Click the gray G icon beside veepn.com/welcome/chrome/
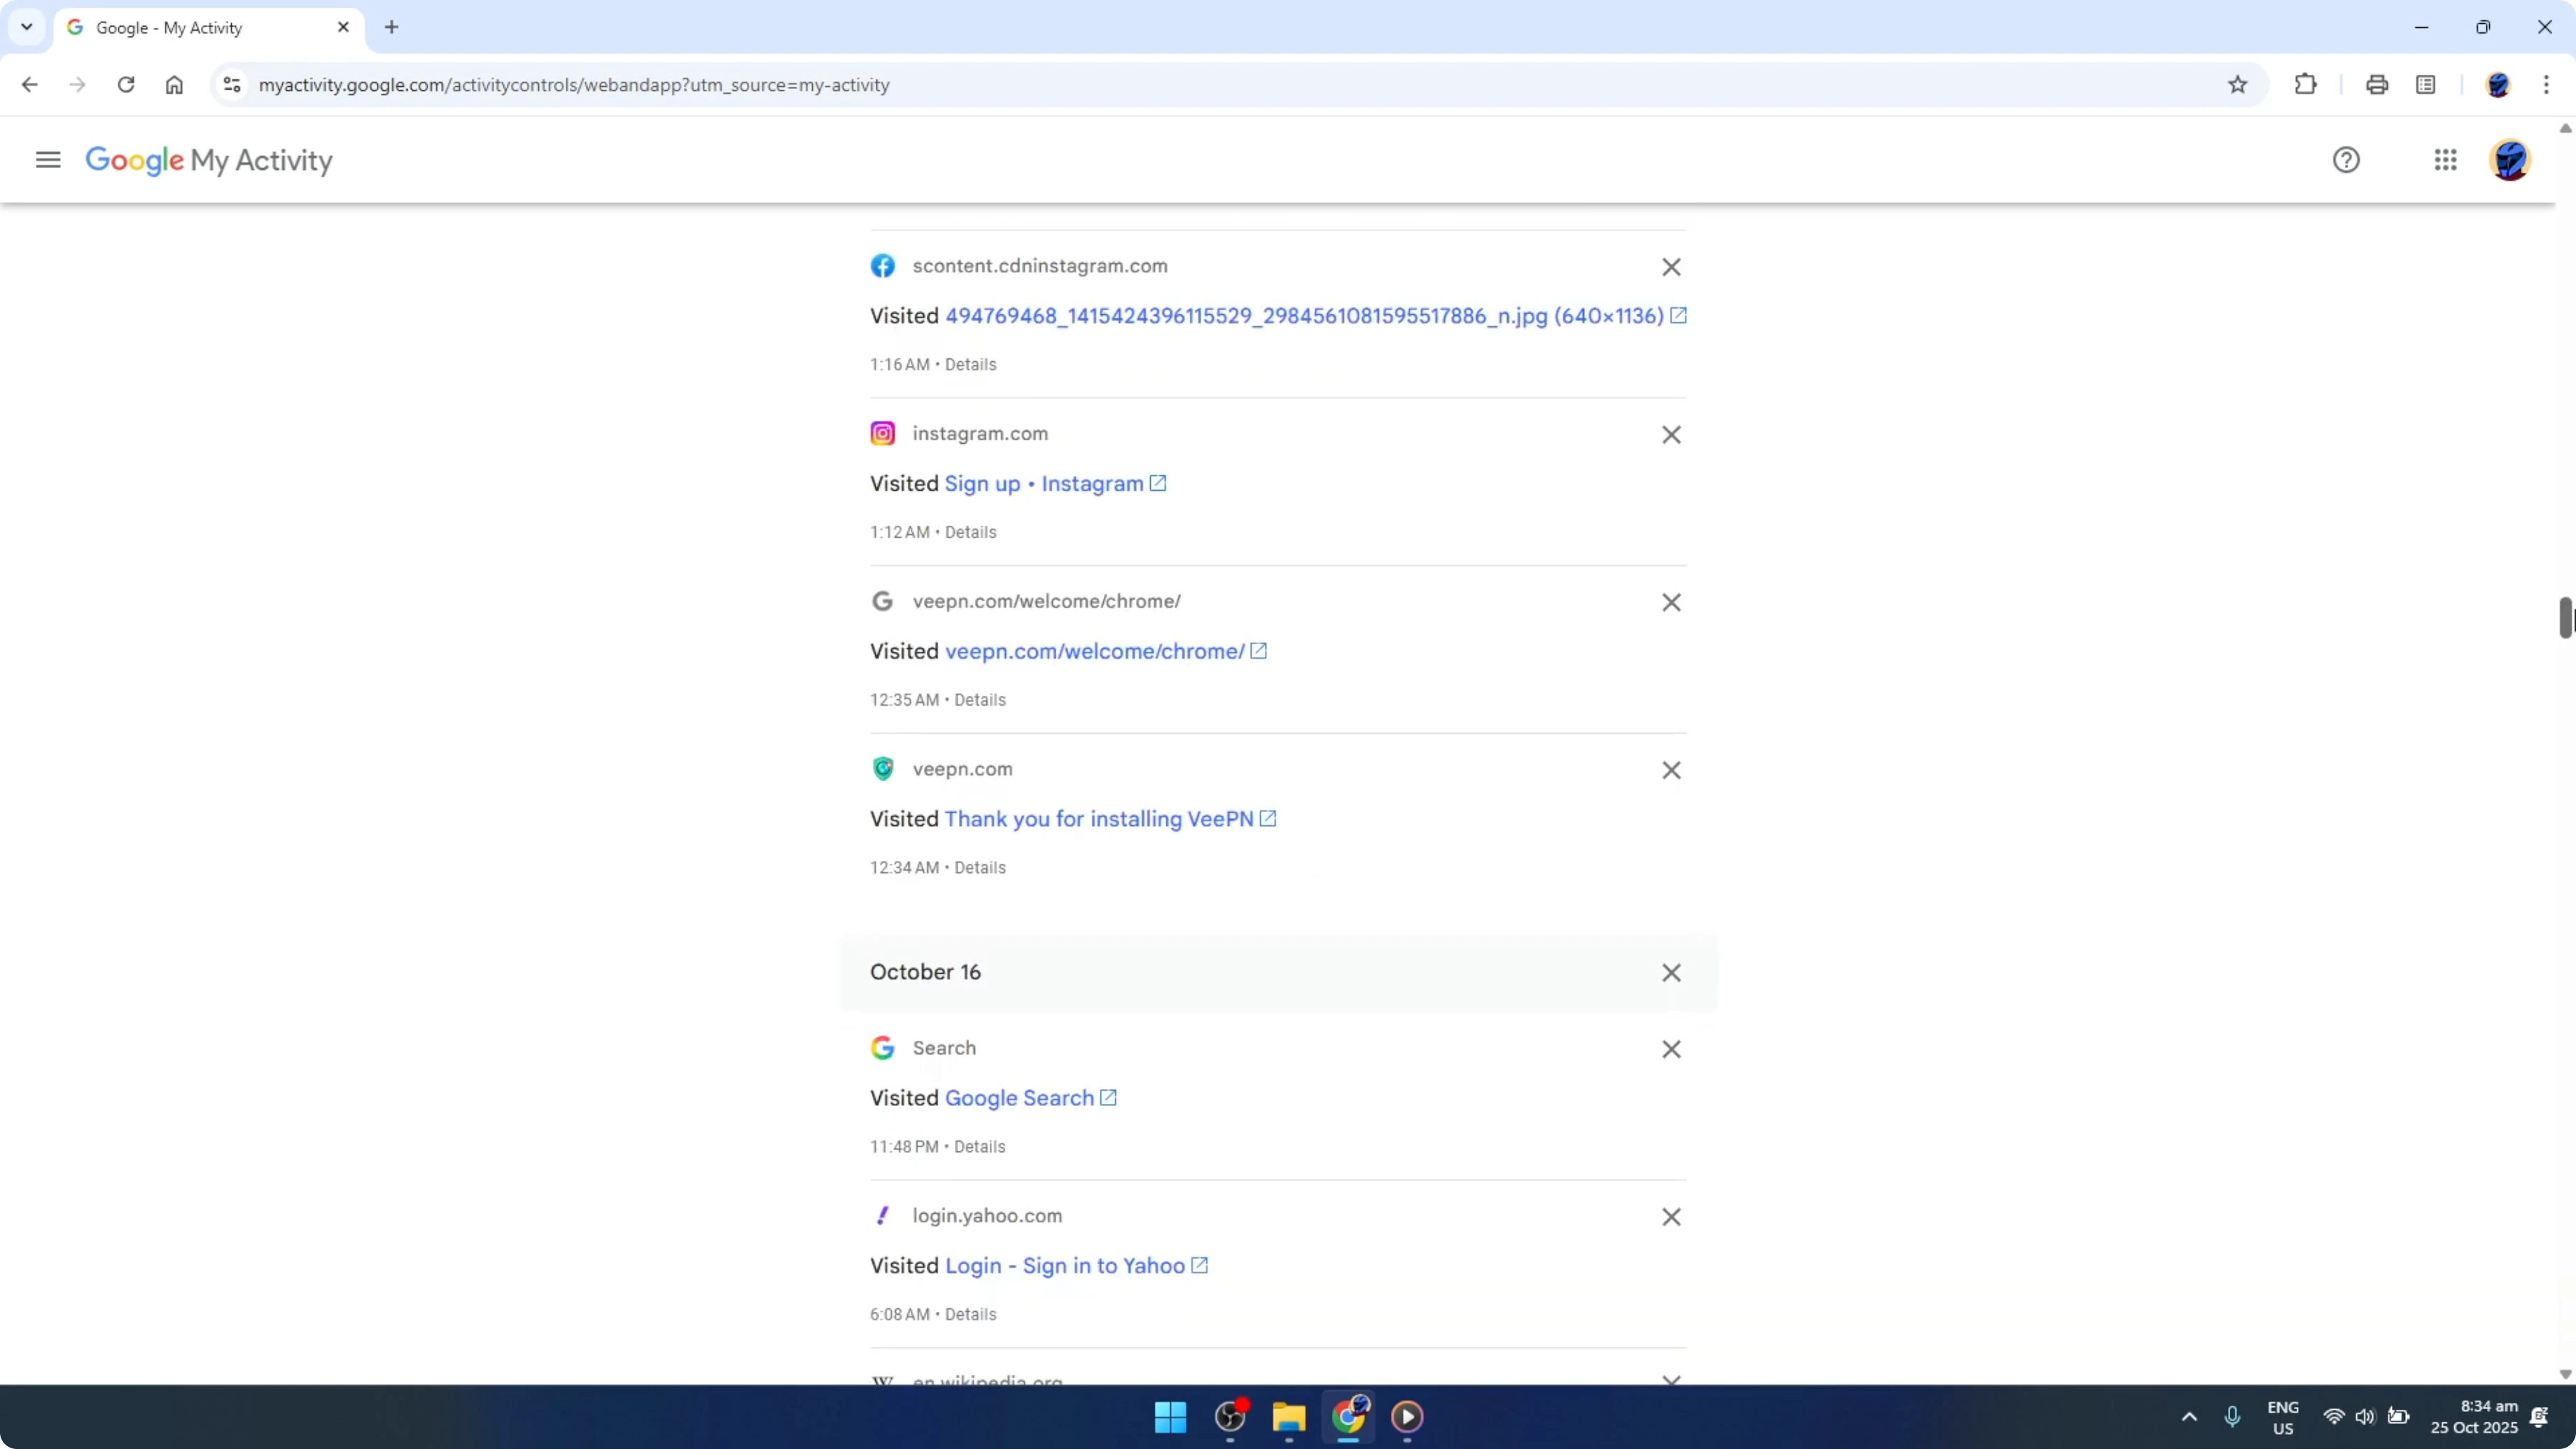 (x=882, y=601)
